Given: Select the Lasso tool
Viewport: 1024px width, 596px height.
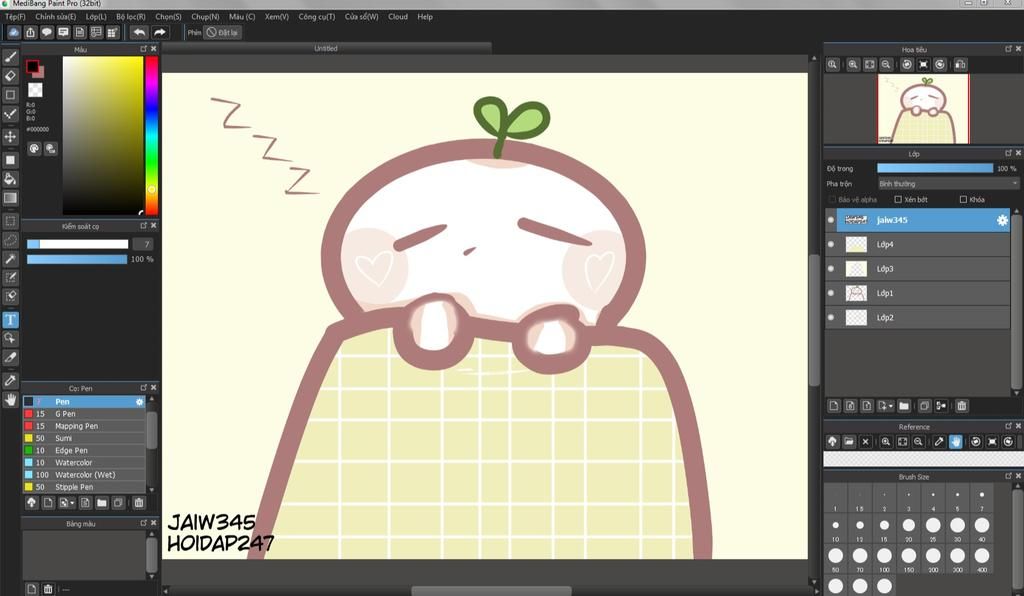Looking at the screenshot, I should tap(10, 240).
